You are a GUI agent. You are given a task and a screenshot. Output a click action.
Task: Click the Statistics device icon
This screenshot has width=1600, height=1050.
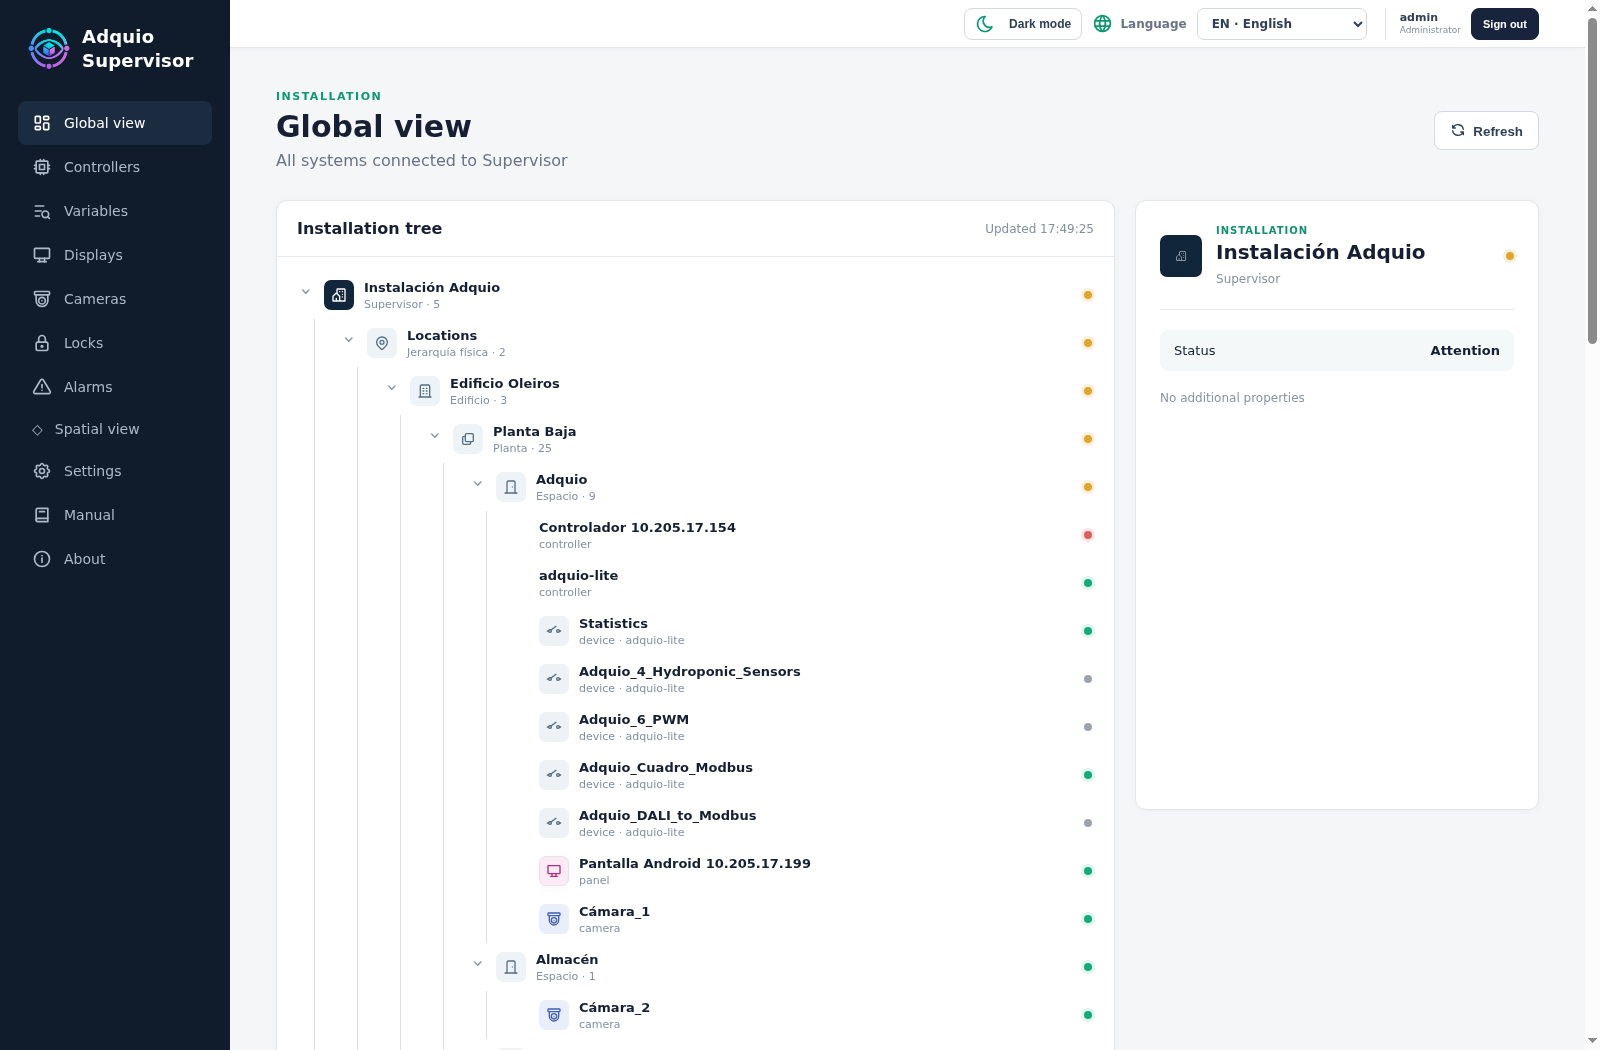click(x=554, y=631)
